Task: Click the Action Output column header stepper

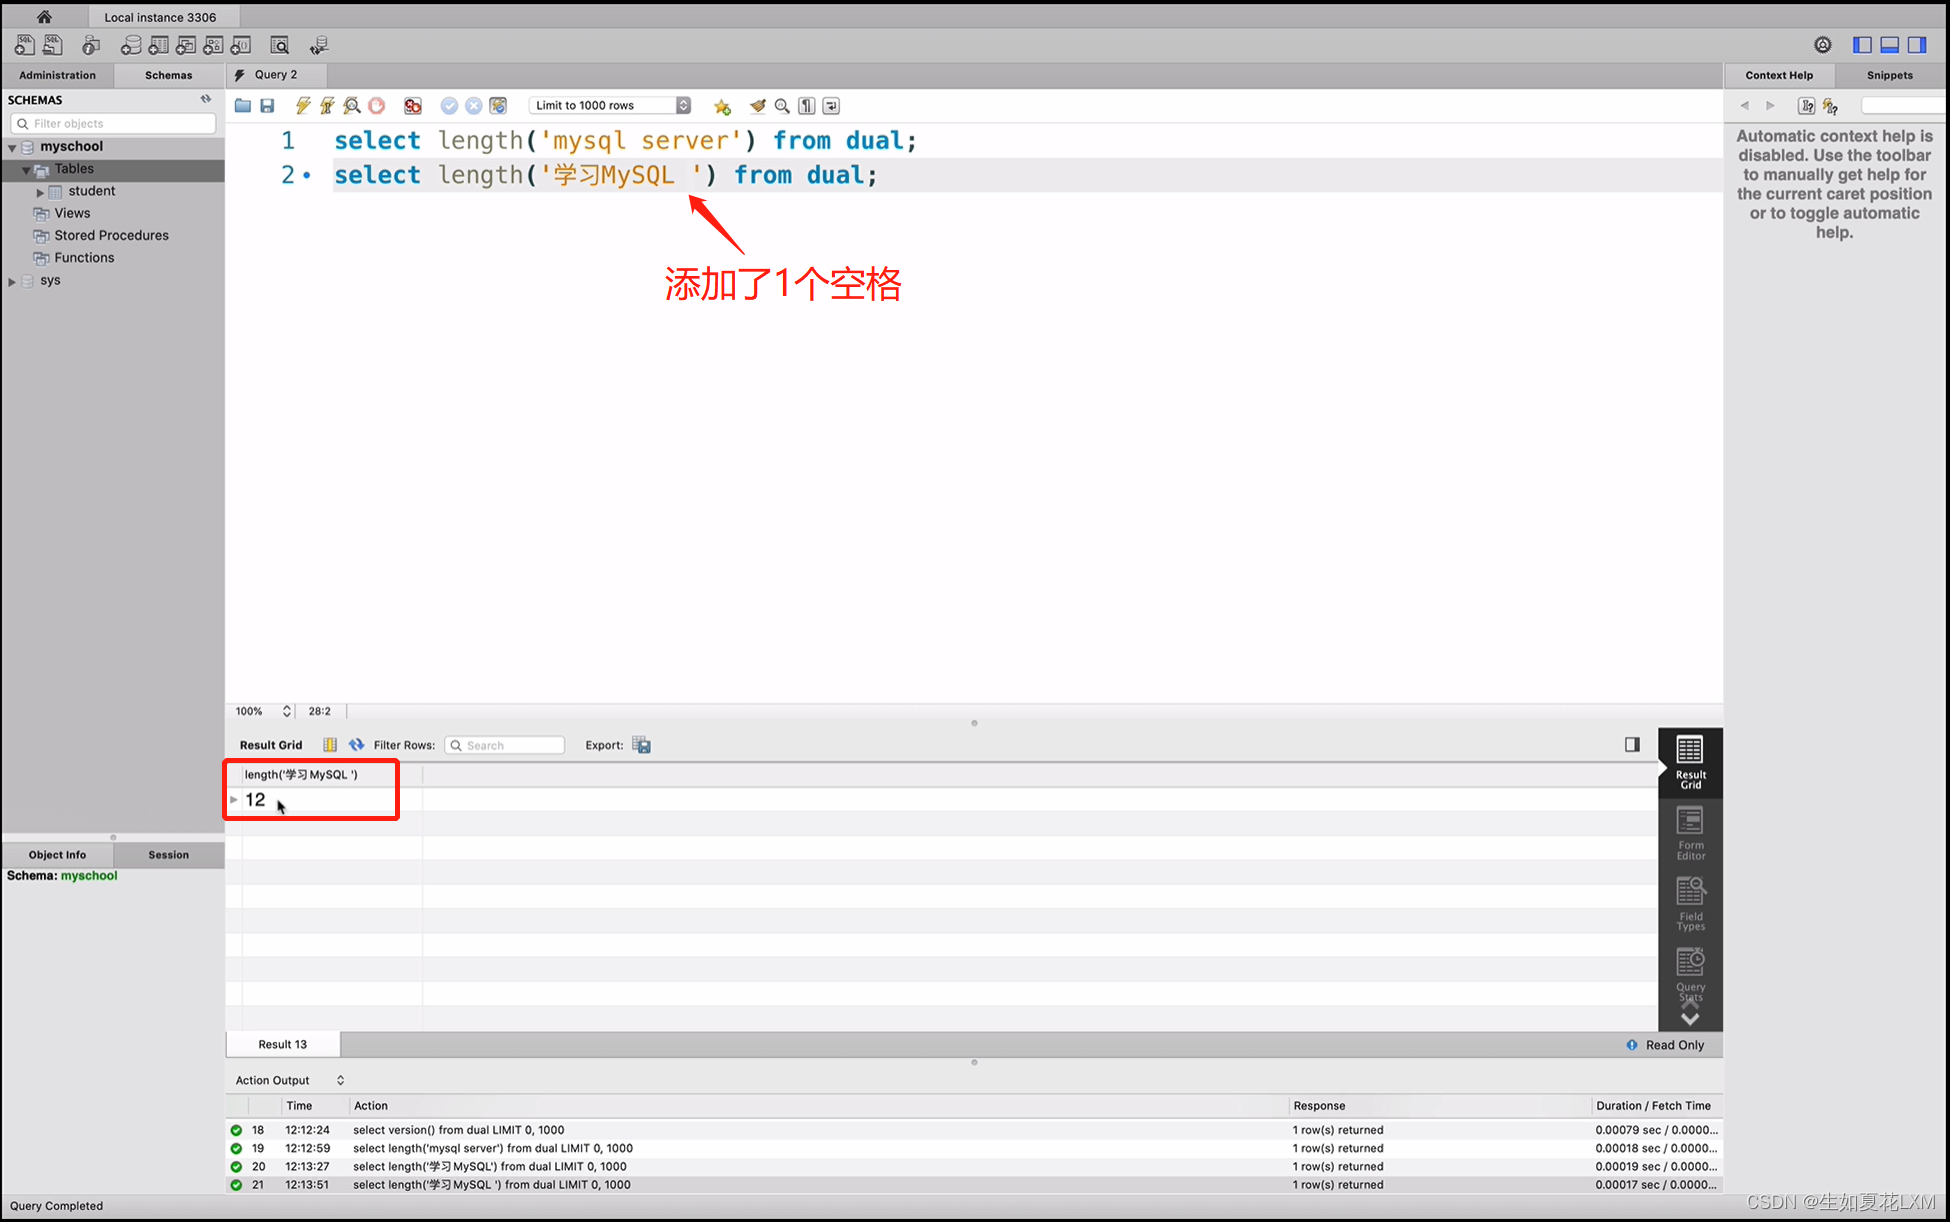Action: [x=341, y=1080]
